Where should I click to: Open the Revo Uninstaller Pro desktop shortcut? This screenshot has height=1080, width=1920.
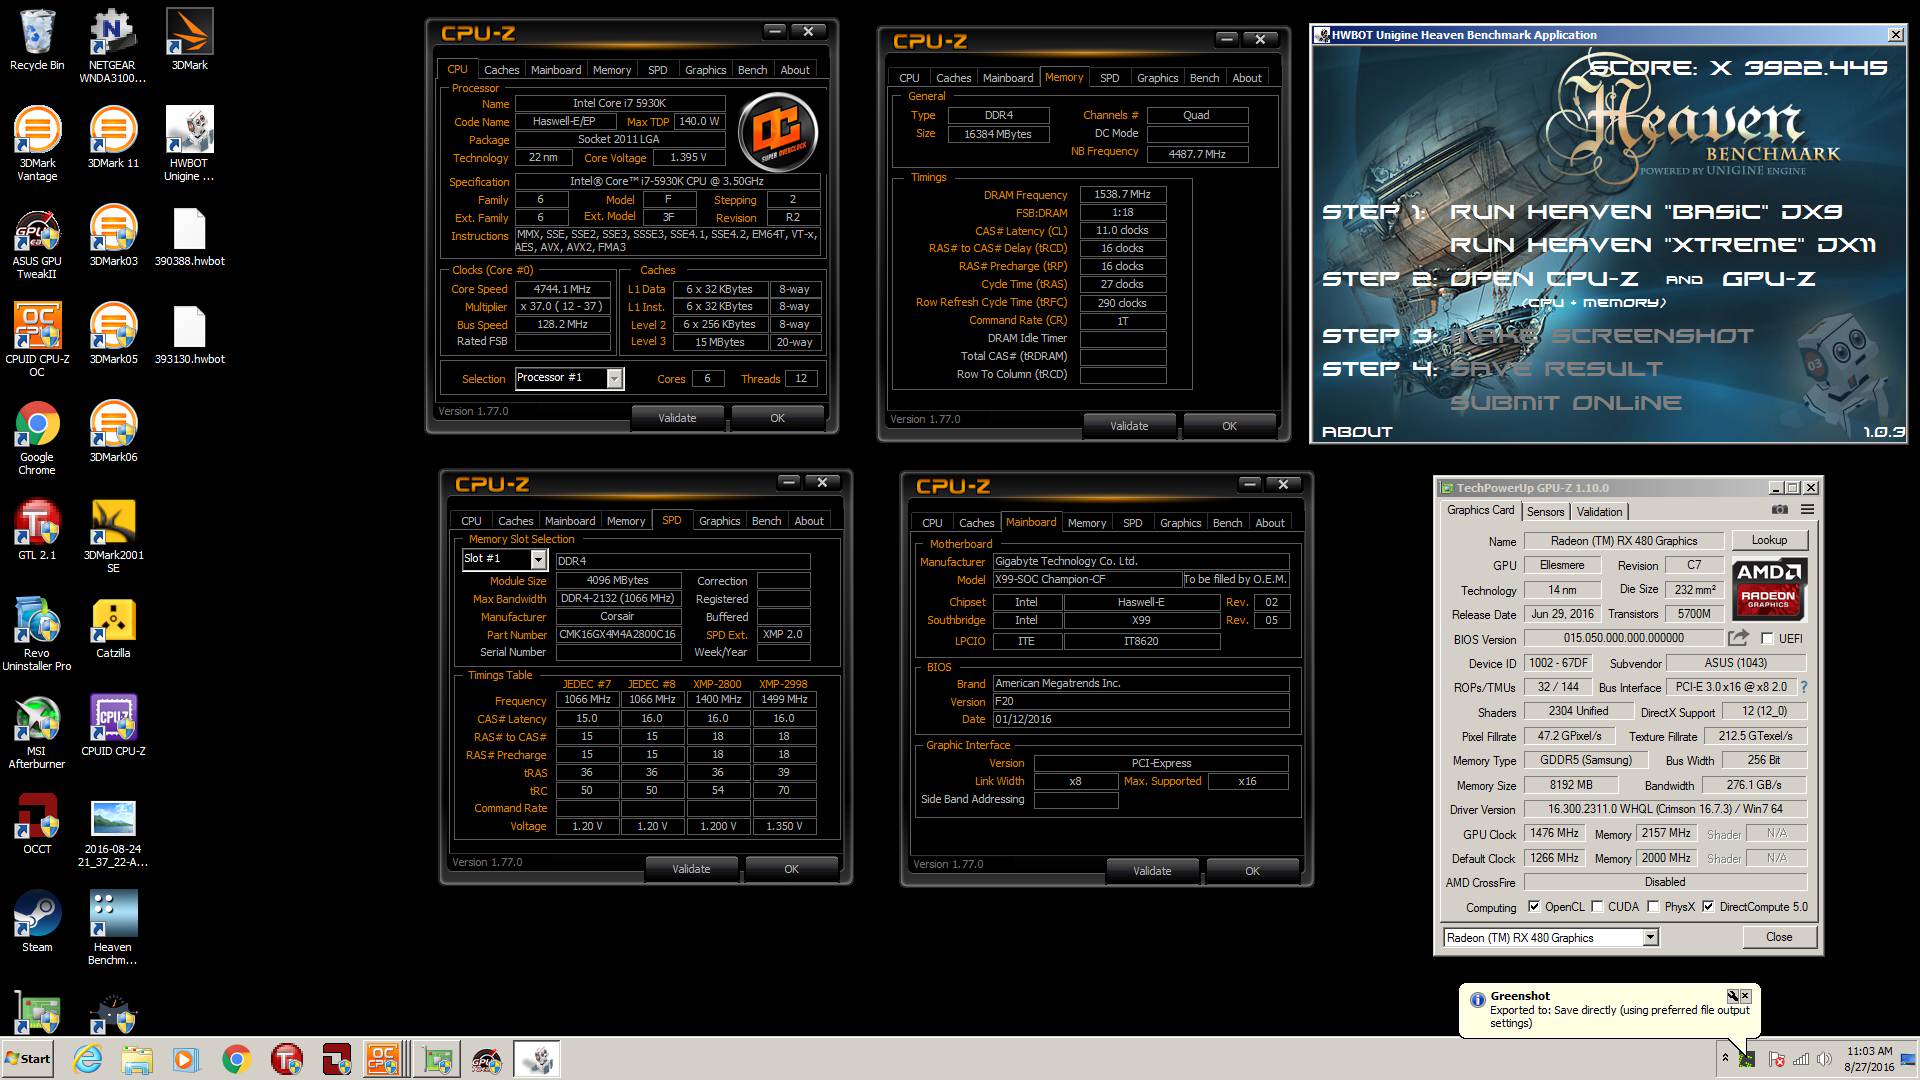coord(37,634)
